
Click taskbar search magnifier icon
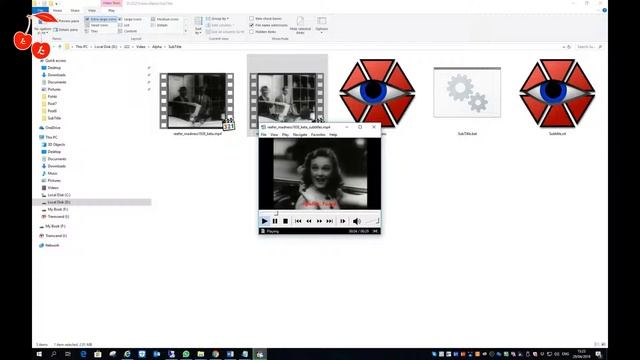pos(53,354)
